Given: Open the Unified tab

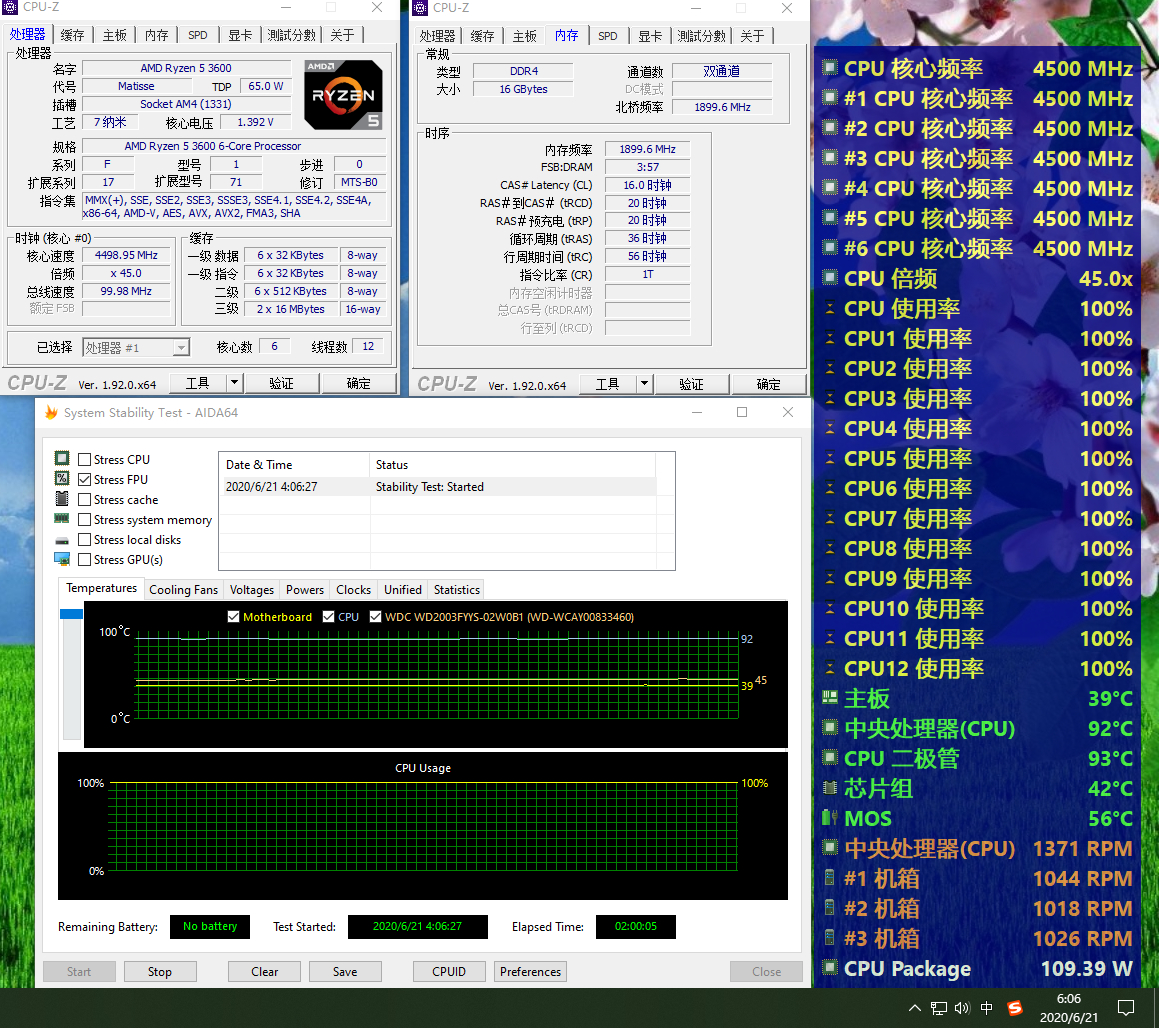Looking at the screenshot, I should (x=403, y=590).
